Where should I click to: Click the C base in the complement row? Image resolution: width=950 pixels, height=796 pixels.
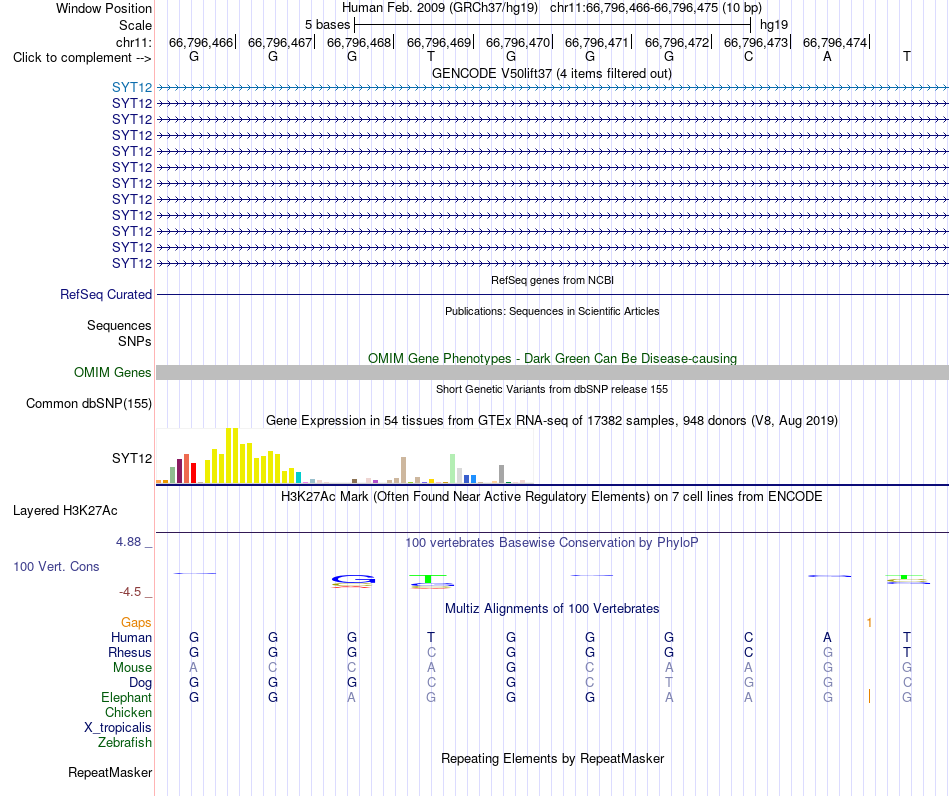748,56
